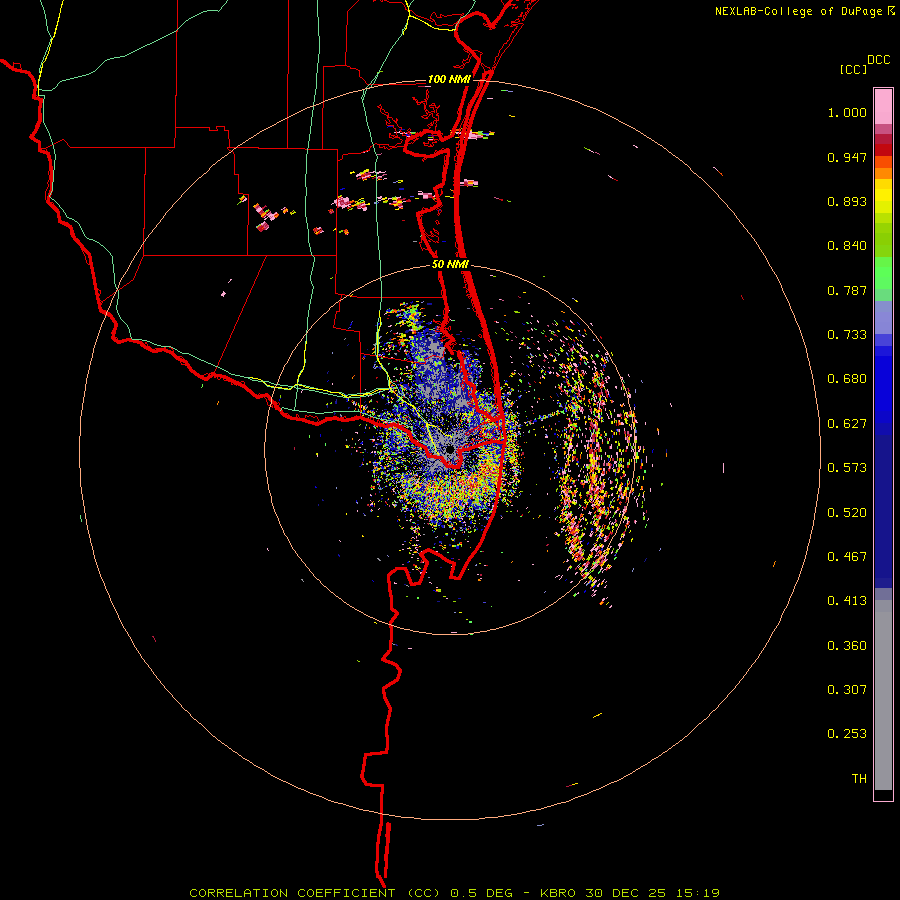Click the 15:19 scan time

point(698,893)
